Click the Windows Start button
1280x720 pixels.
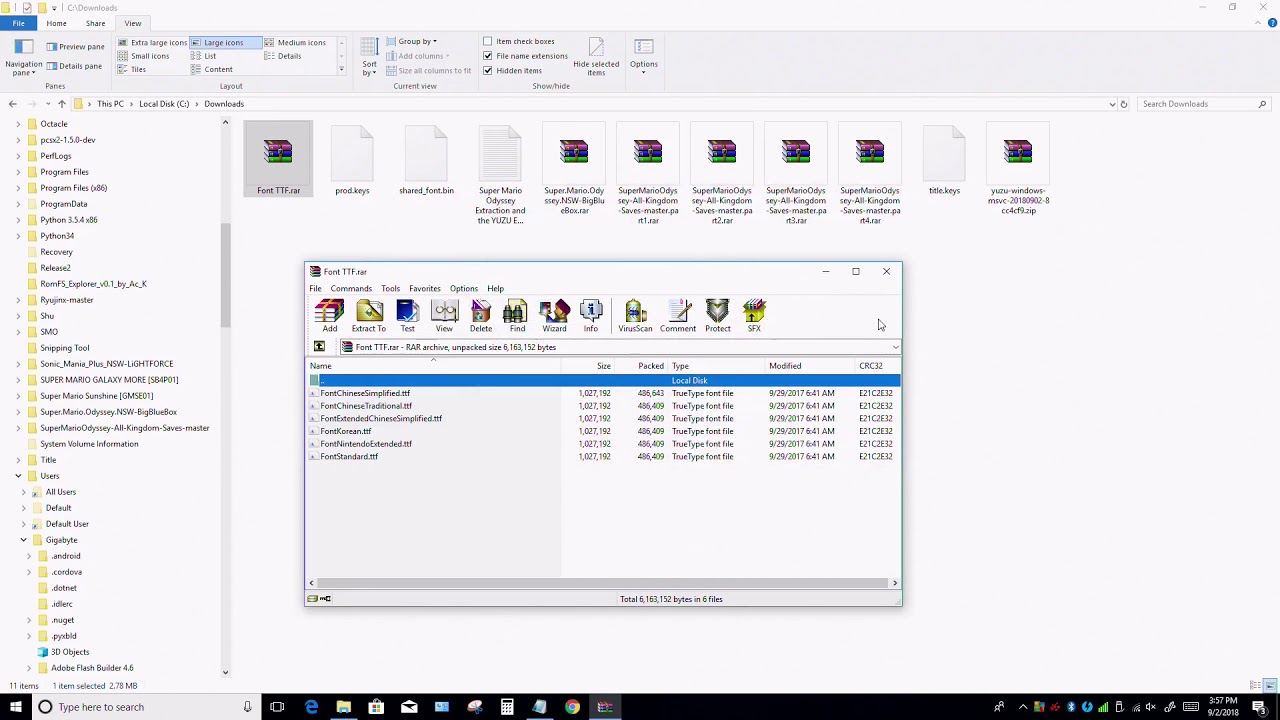(x=16, y=707)
